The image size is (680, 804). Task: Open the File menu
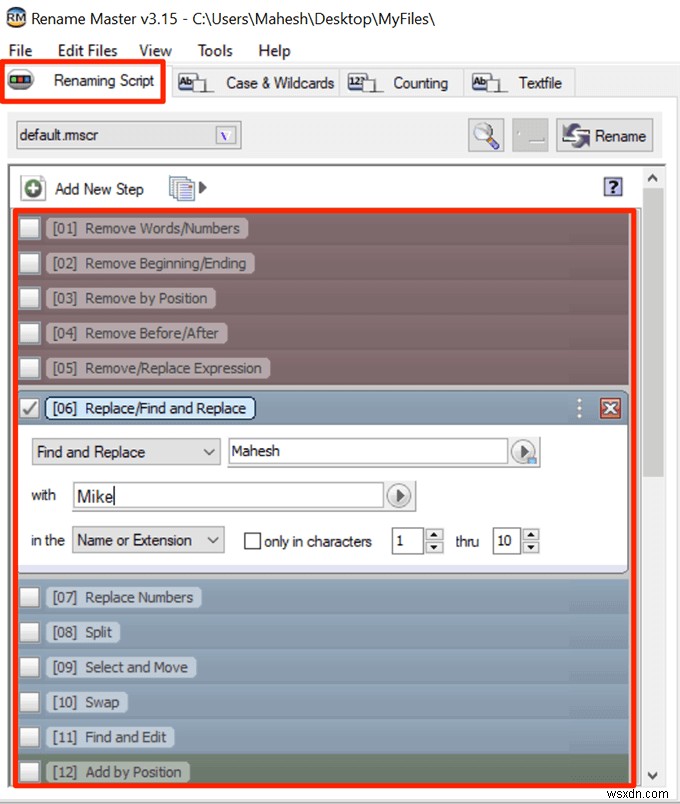click(x=21, y=51)
